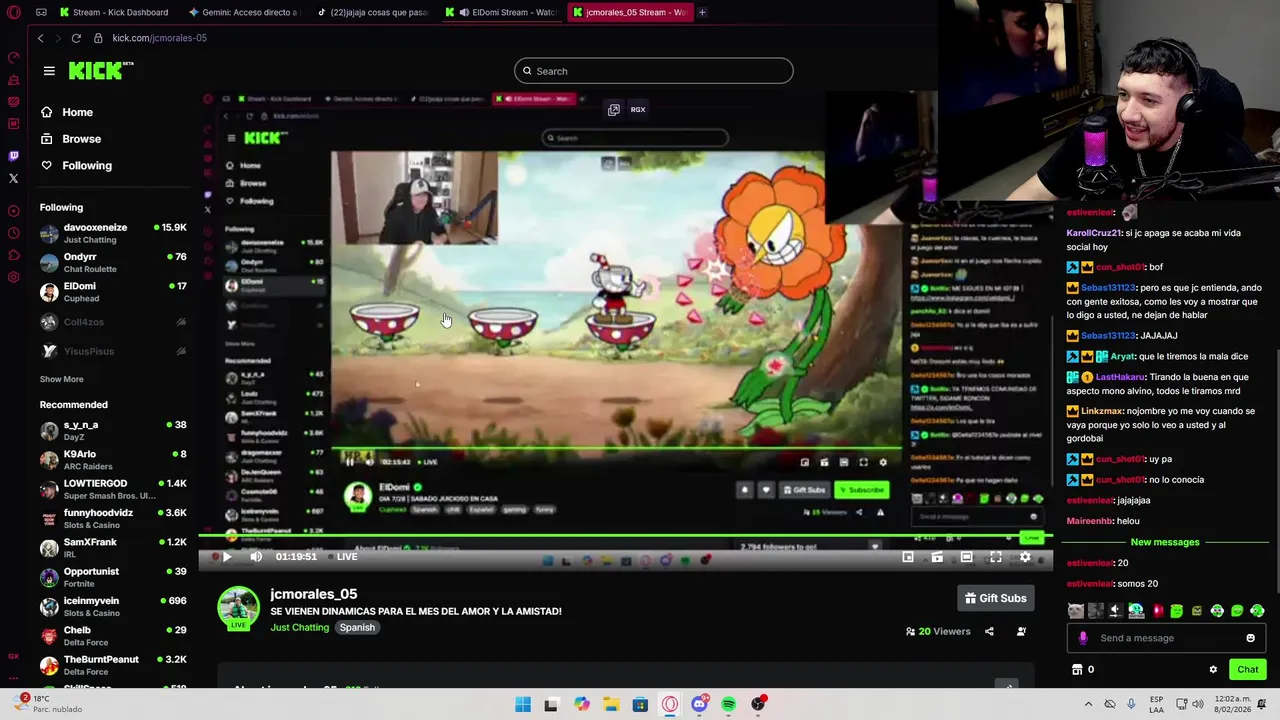Open the funnyhoodvidz channel

(x=113, y=518)
